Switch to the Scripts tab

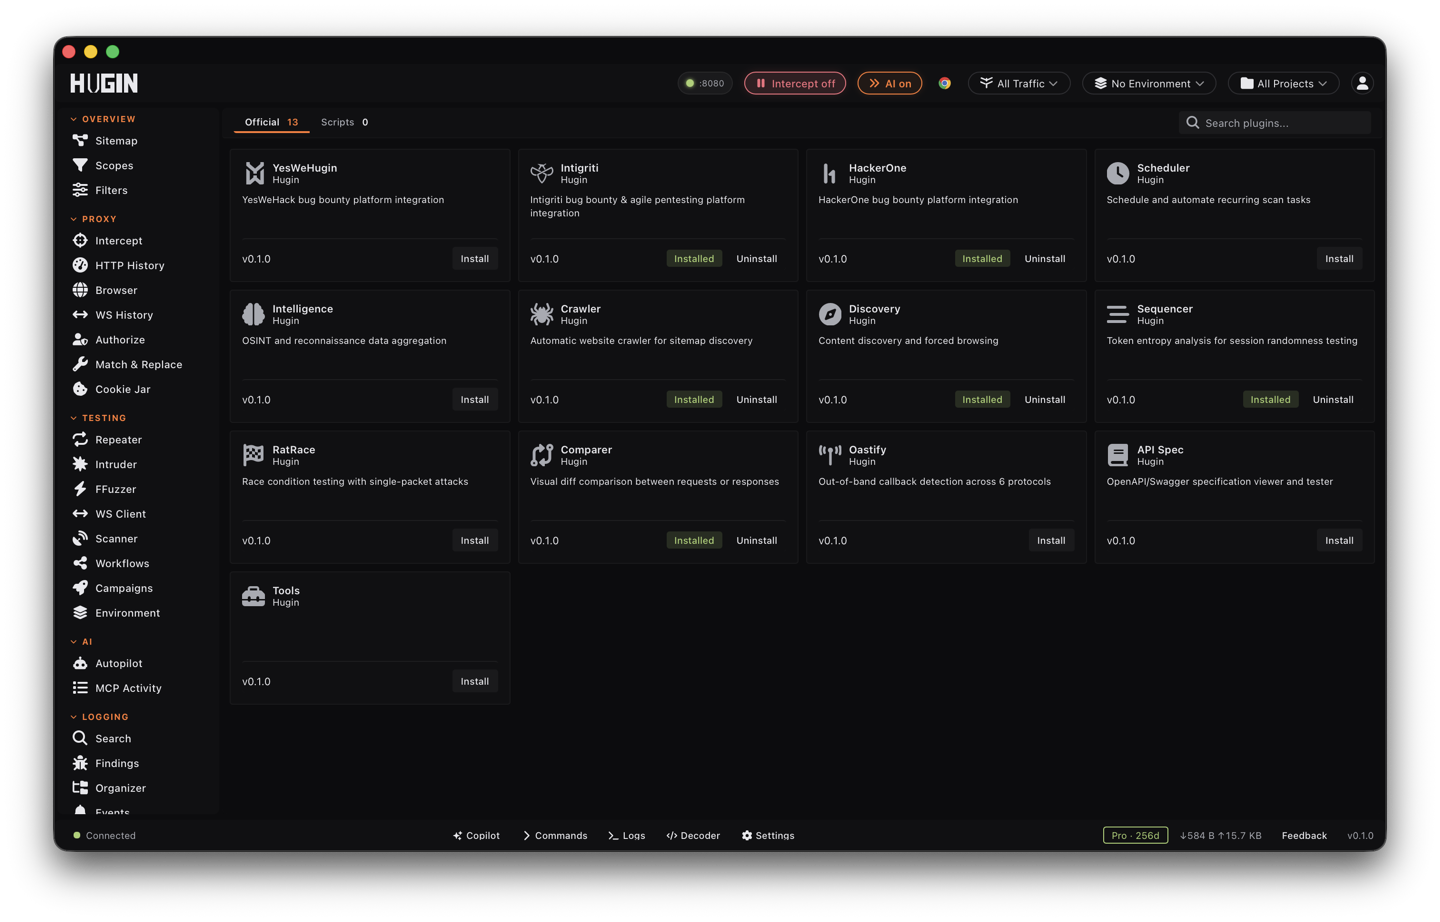pyautogui.click(x=344, y=122)
